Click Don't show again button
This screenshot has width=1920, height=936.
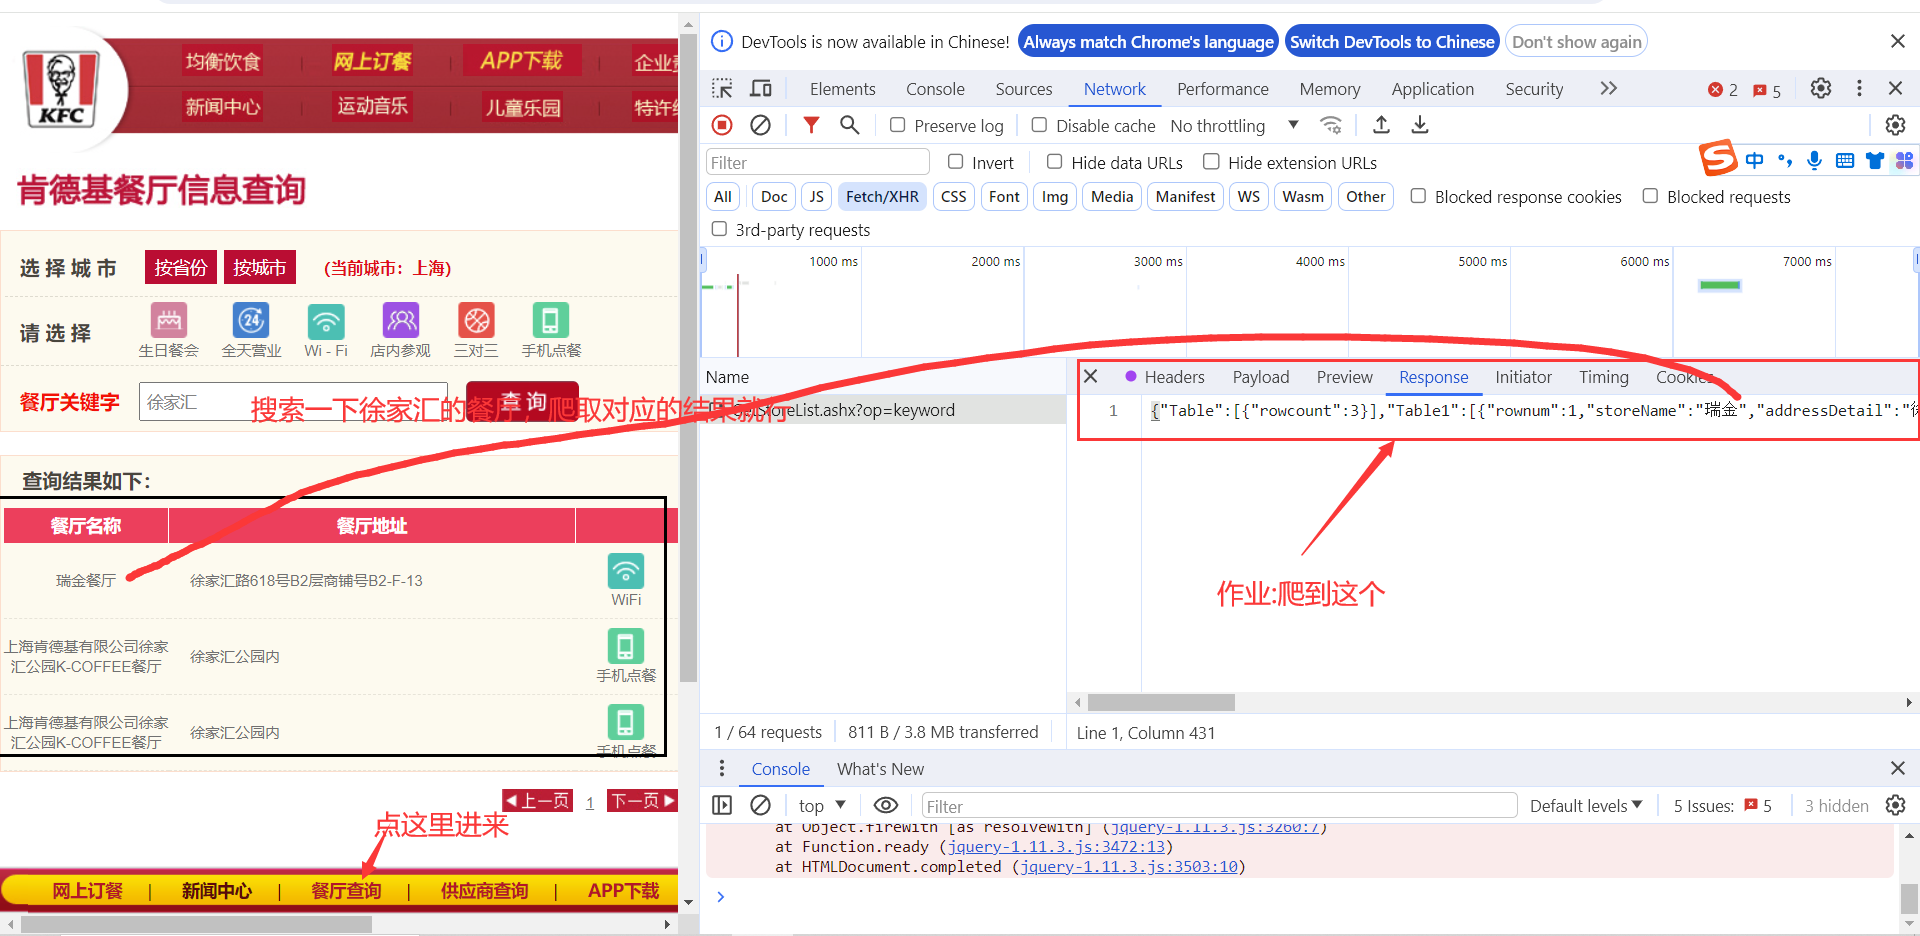[1576, 42]
